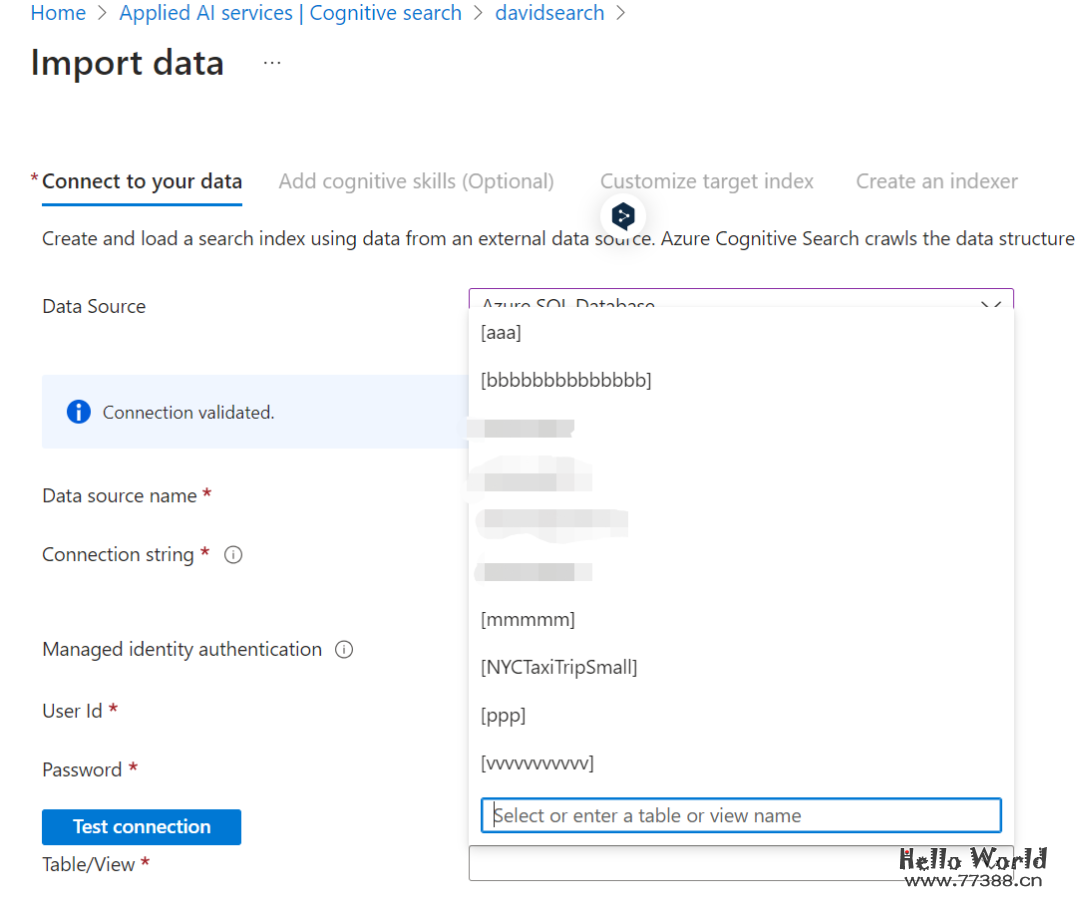Click the table or view name search field
Image resolution: width=1080 pixels, height=911 pixels.
tap(740, 816)
